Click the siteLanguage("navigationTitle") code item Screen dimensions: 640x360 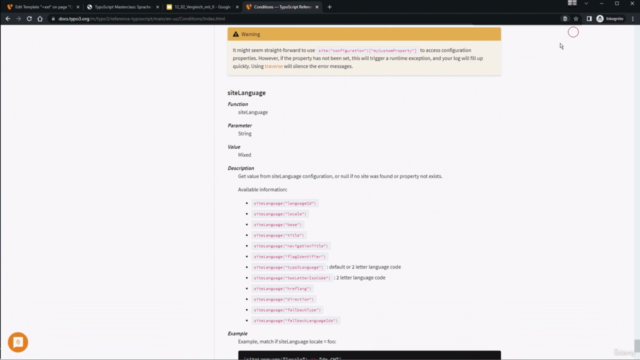[x=291, y=246]
